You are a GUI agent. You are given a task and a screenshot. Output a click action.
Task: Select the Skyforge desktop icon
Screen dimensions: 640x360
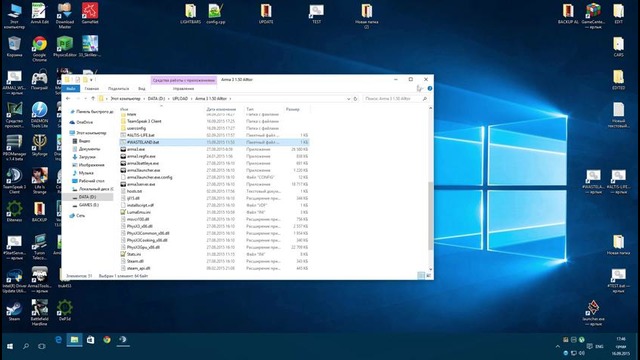click(40, 145)
